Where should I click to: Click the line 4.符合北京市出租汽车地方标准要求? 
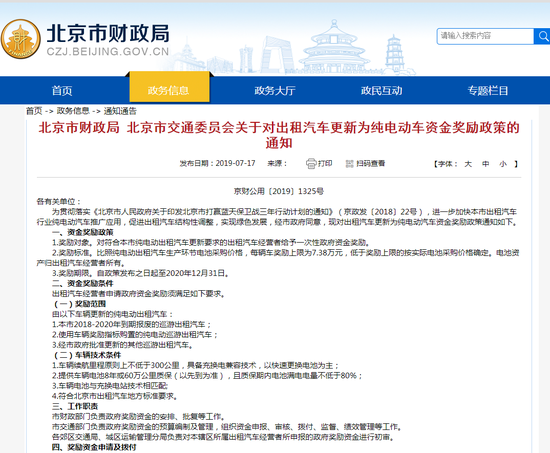tap(115, 396)
